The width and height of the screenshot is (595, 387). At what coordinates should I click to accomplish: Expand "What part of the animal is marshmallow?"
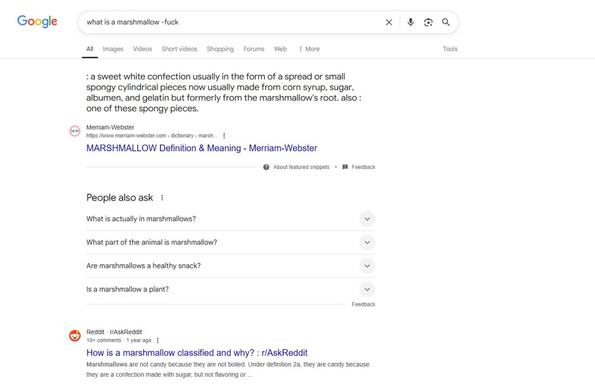click(x=231, y=242)
